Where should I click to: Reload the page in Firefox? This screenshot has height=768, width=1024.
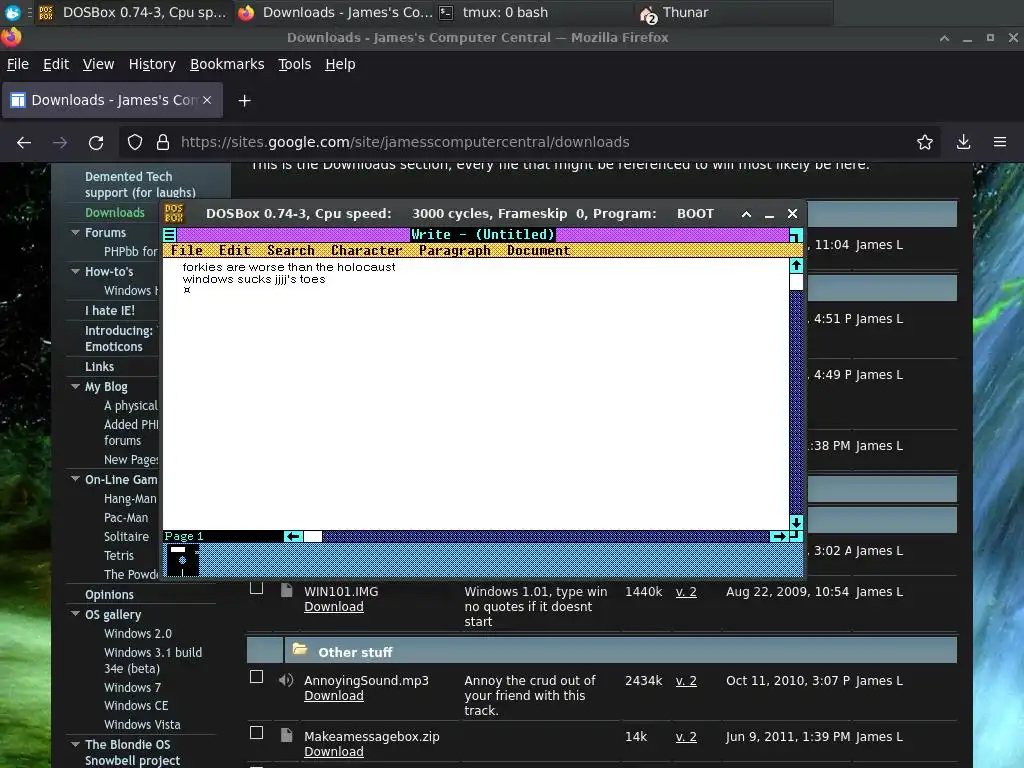click(x=96, y=142)
